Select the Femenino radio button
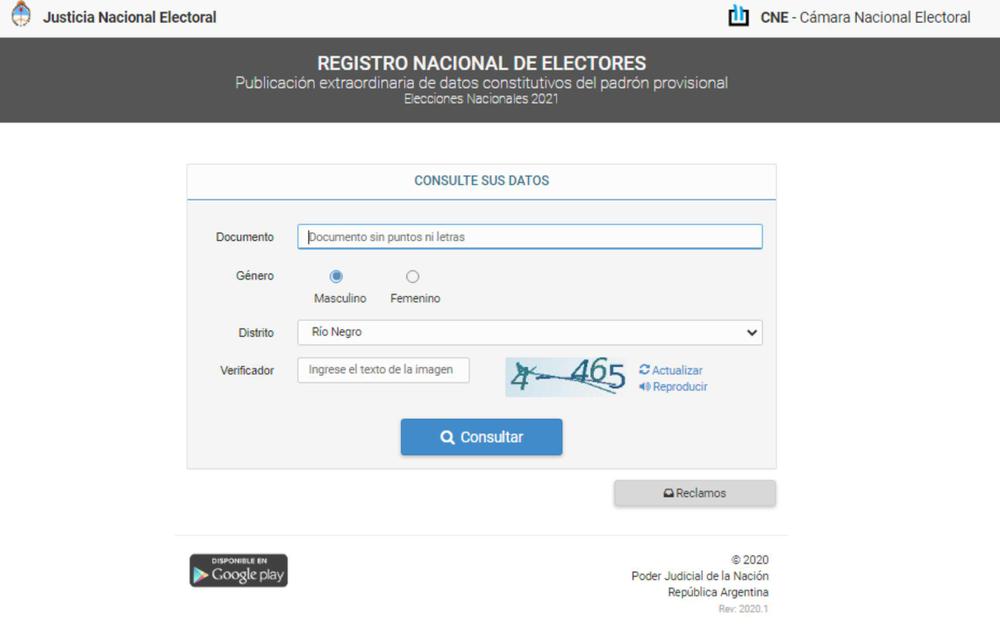 [413, 277]
